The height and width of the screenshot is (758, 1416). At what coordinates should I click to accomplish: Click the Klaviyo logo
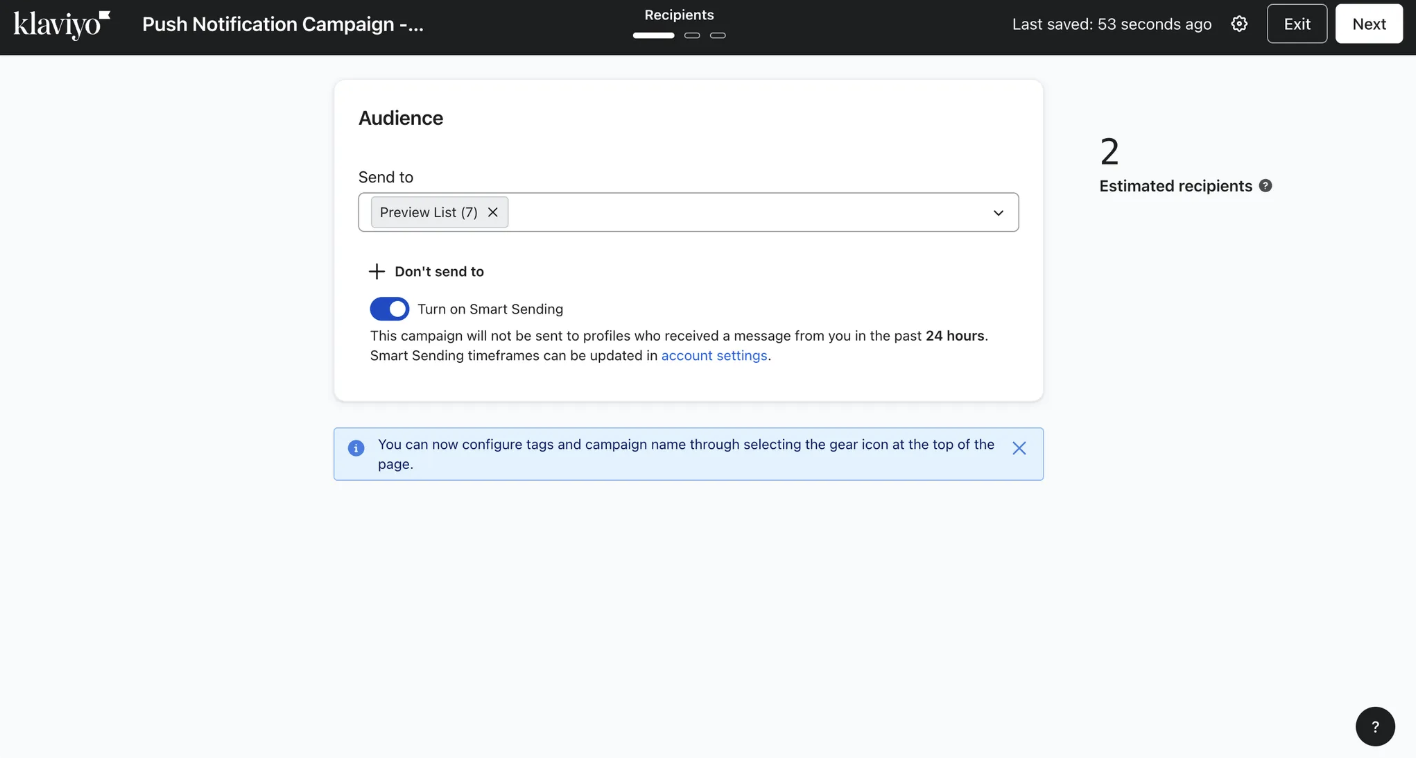coord(62,24)
